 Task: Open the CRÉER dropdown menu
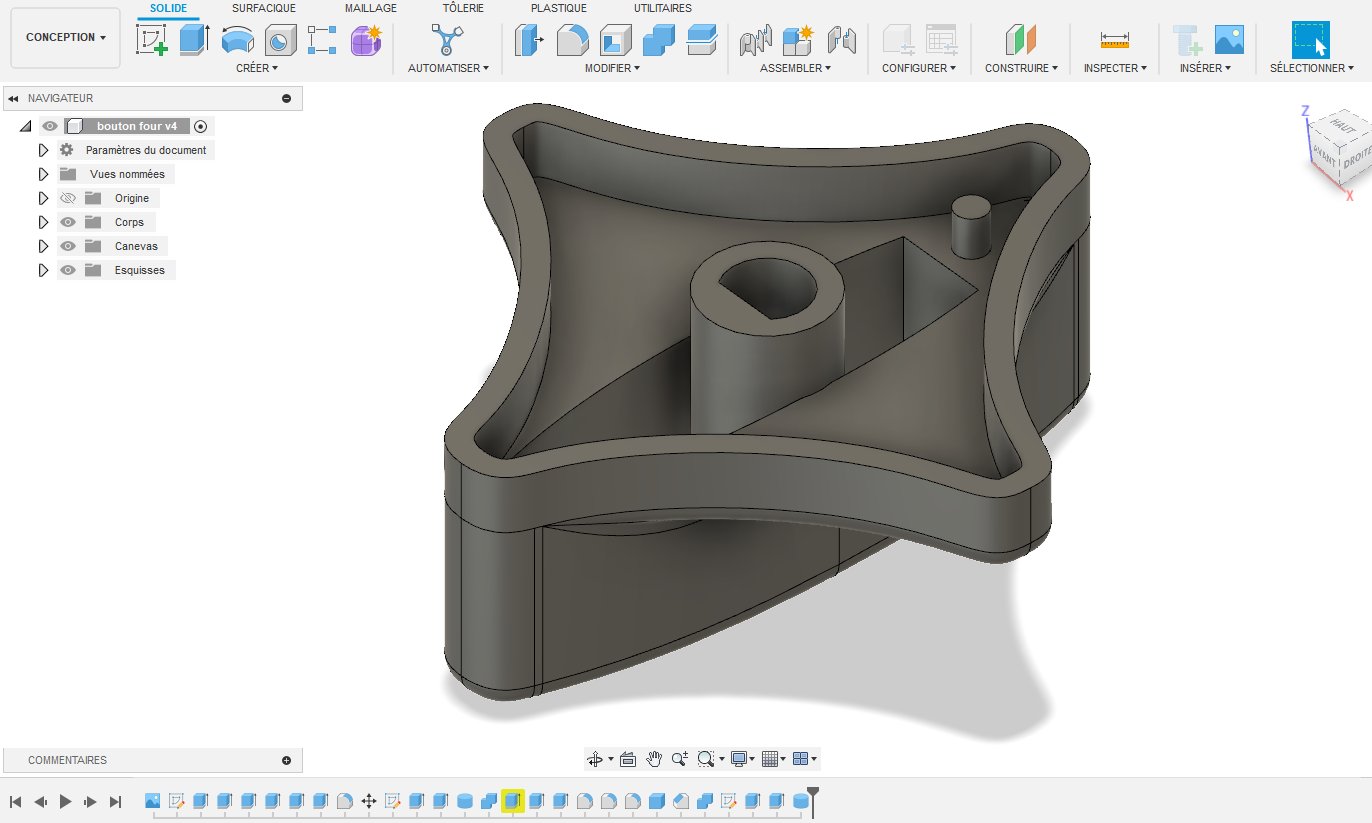(257, 68)
